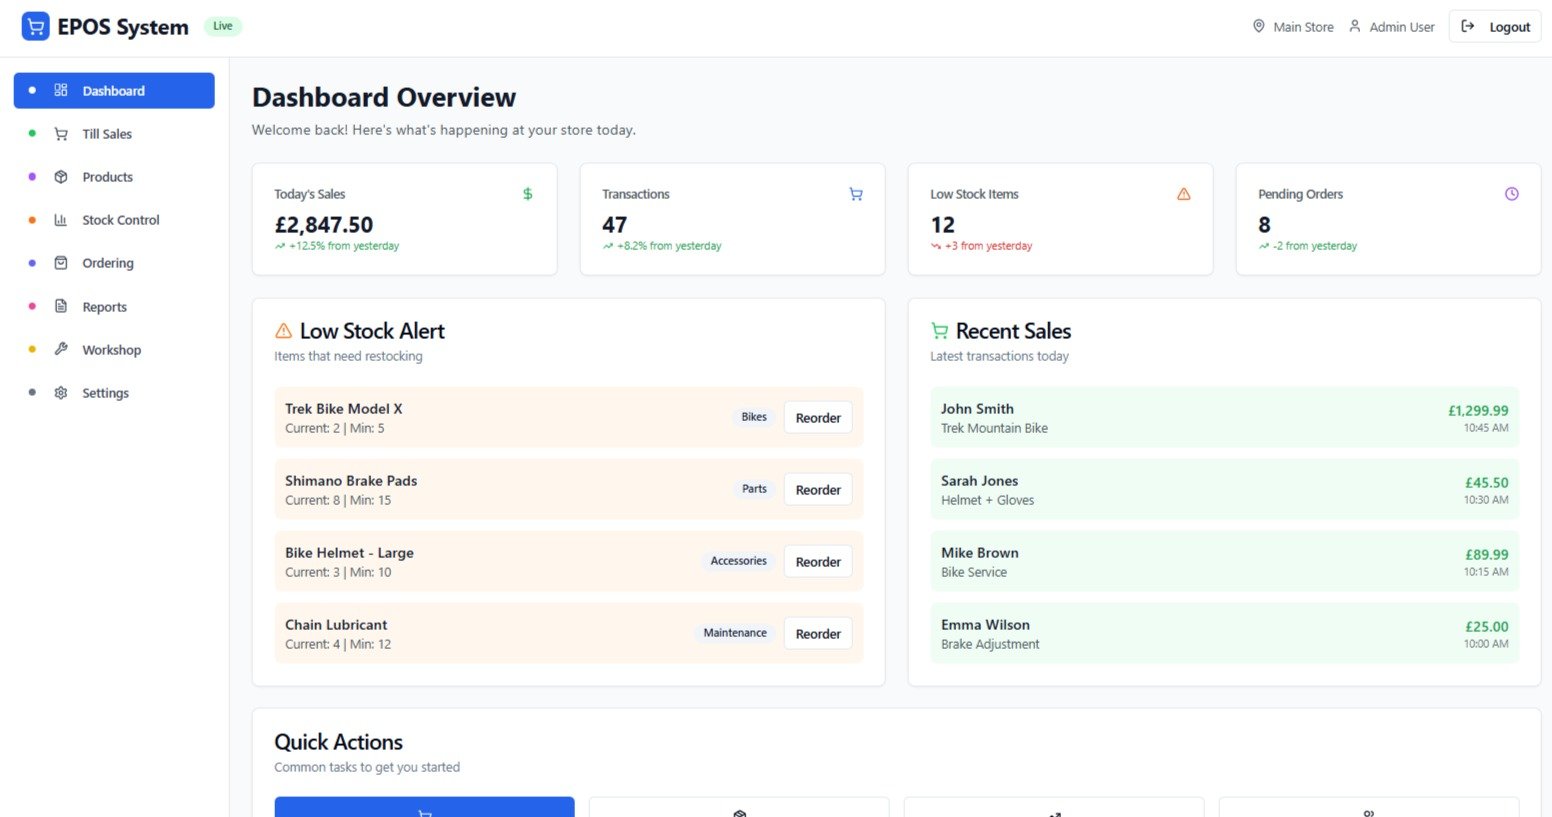Click the Quick Actions heading

coord(339,742)
